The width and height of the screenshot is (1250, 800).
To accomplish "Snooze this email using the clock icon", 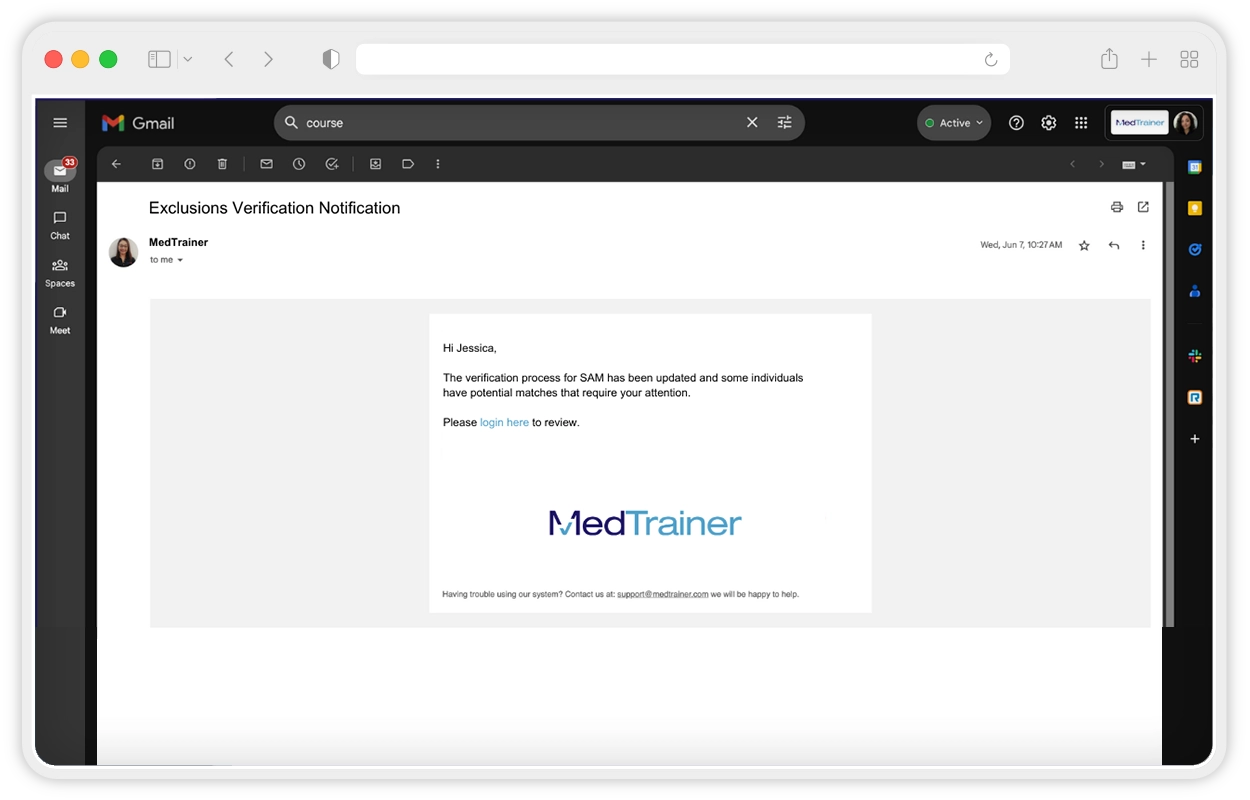I will click(299, 164).
